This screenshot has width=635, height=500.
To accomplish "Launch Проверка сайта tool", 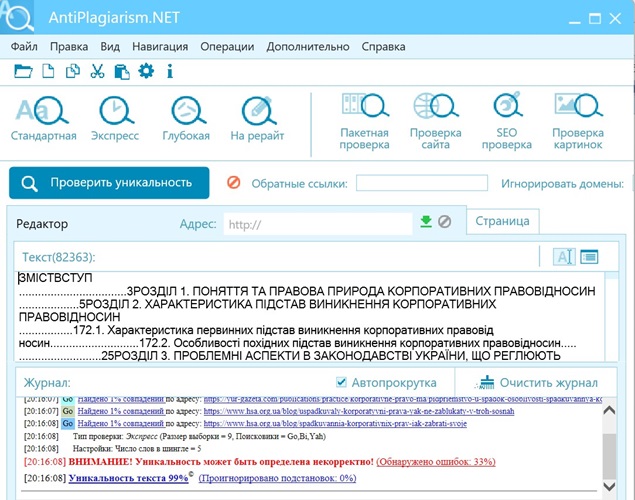I will pyautogui.click(x=436, y=121).
